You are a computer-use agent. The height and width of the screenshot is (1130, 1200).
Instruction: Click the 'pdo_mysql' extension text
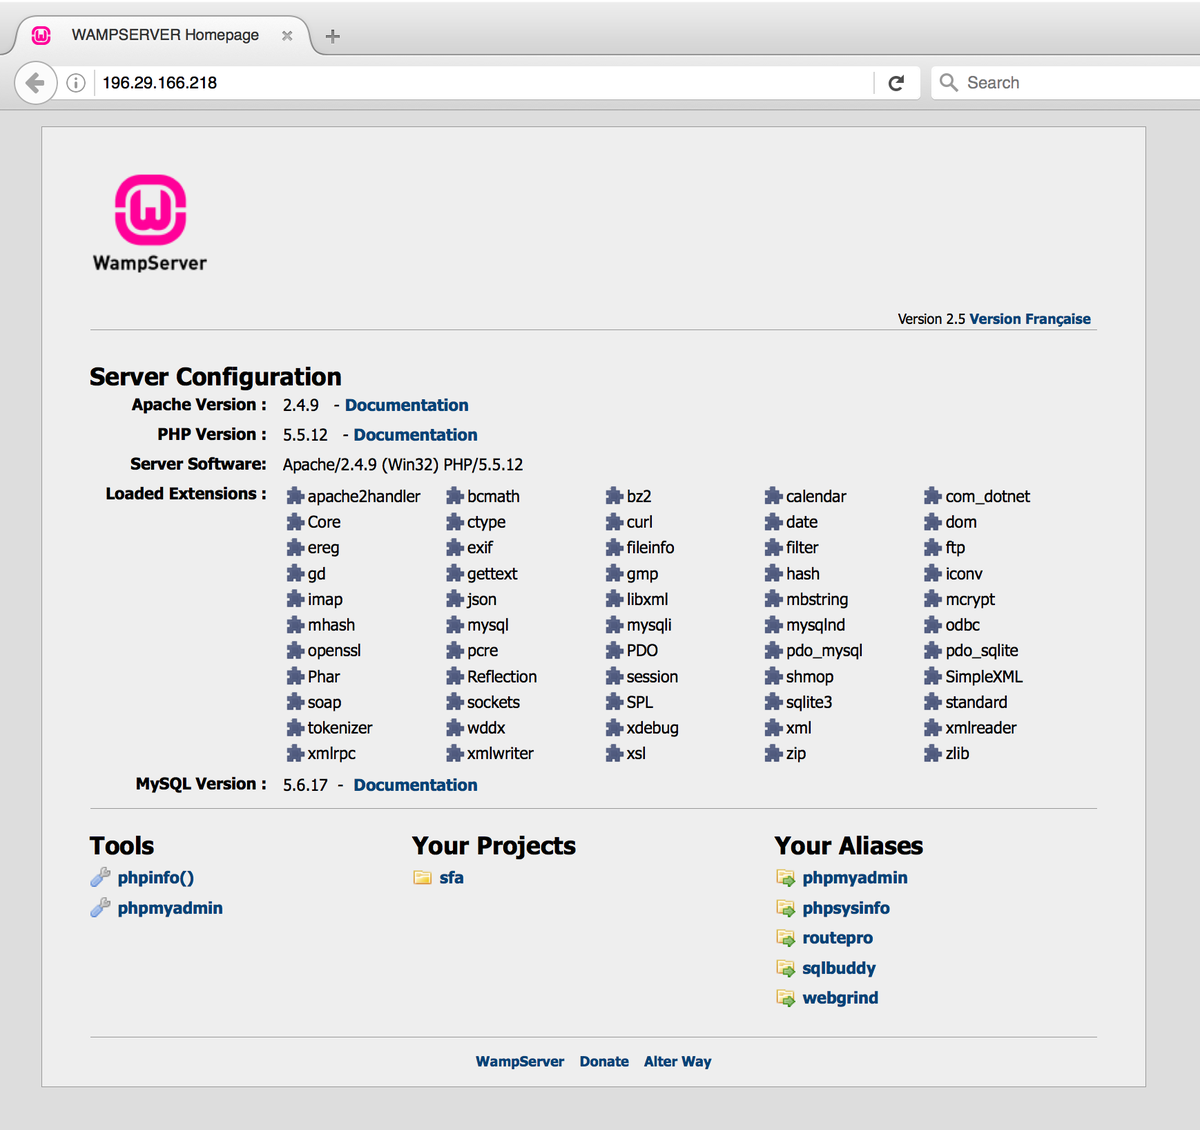click(824, 650)
